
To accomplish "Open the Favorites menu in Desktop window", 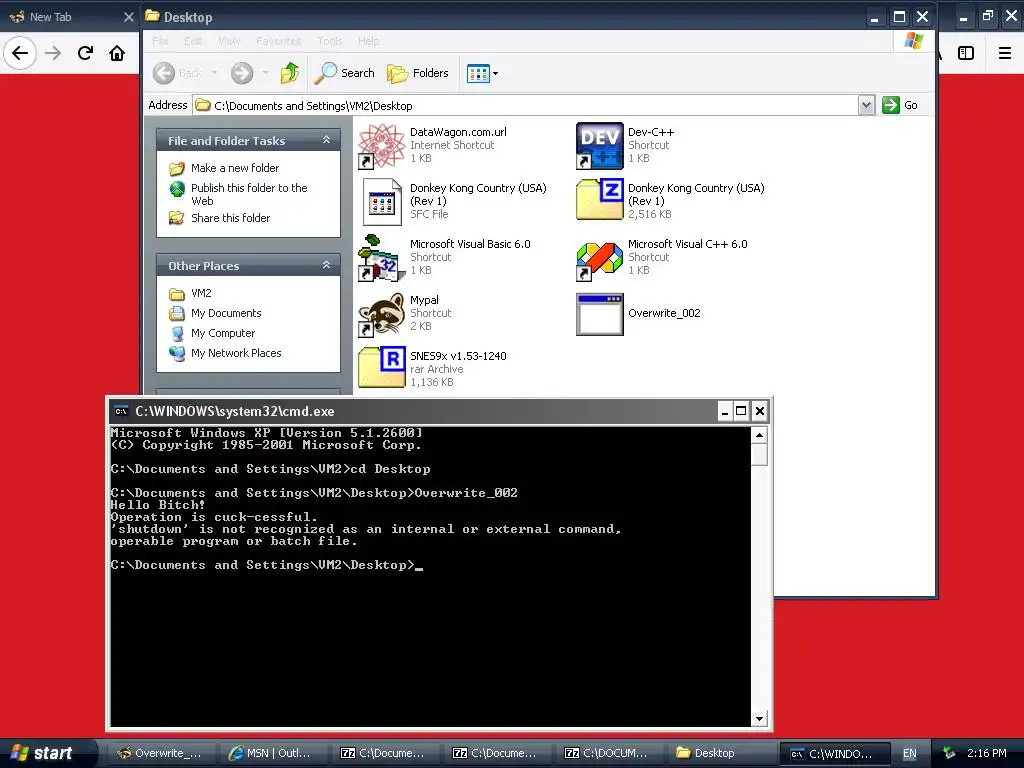I will point(279,41).
